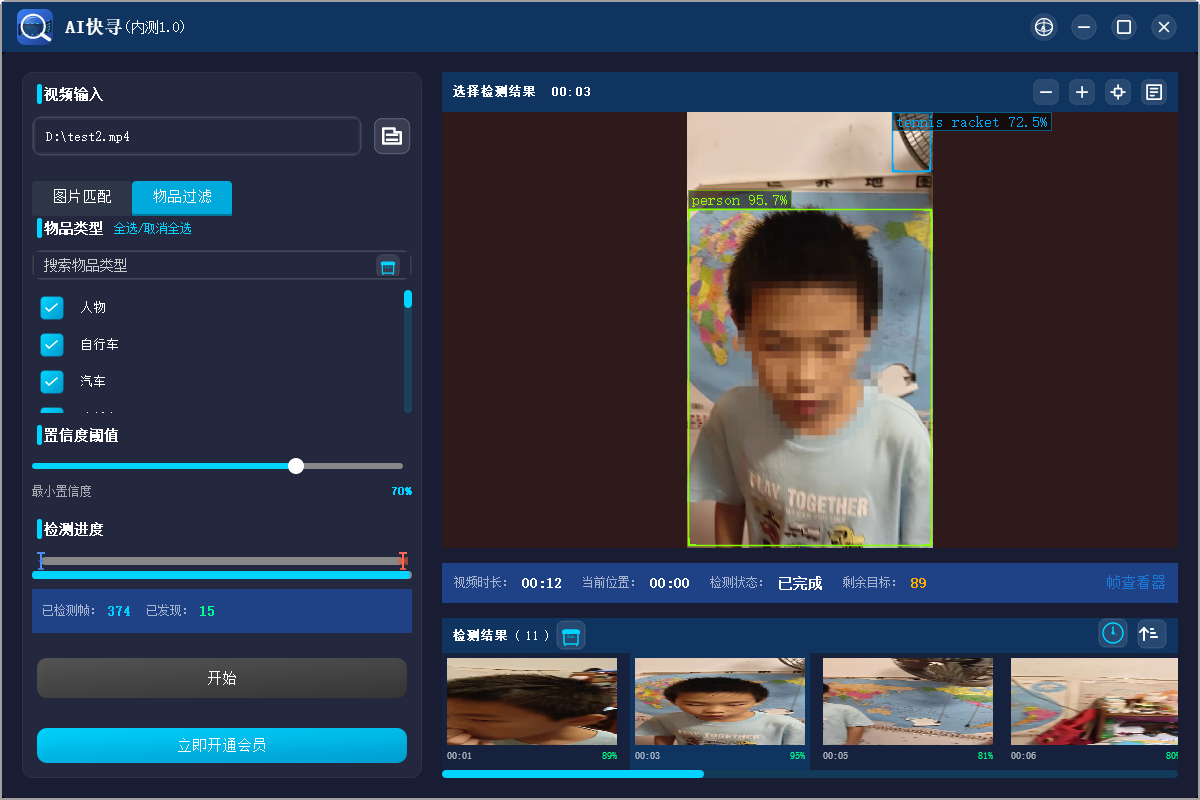Switch to the 图片匹配 tab
Viewport: 1200px width, 800px height.
pyautogui.click(x=82, y=197)
